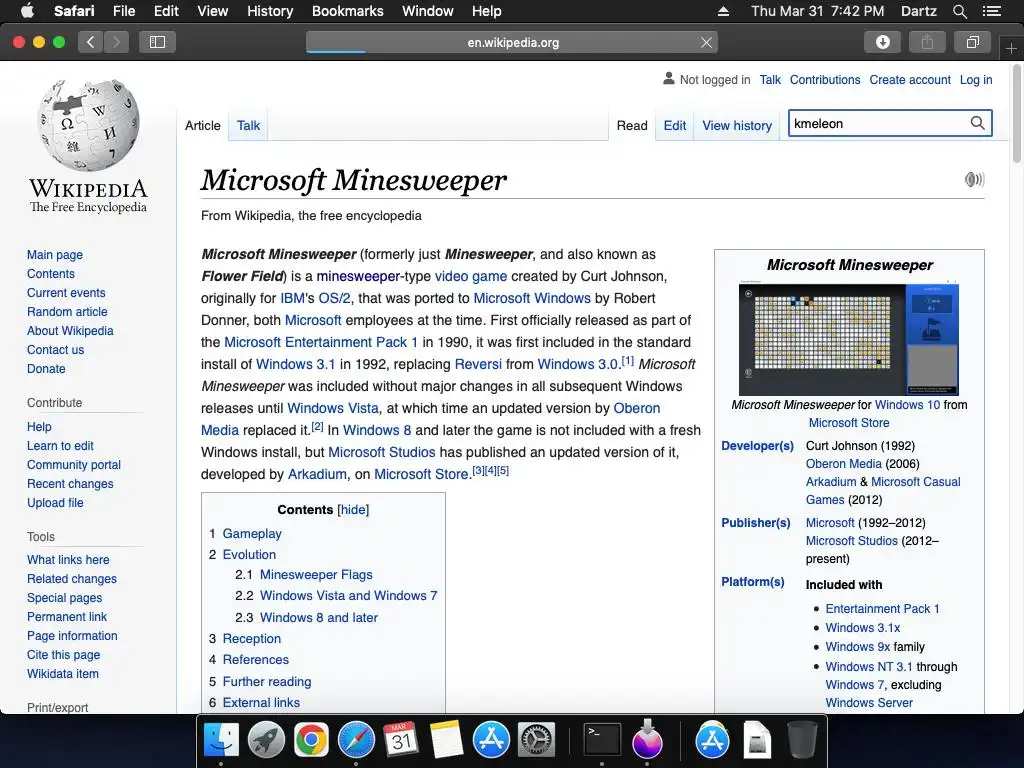Launch Google Chrome from the Dock
The width and height of the screenshot is (1024, 768).
pyautogui.click(x=311, y=740)
